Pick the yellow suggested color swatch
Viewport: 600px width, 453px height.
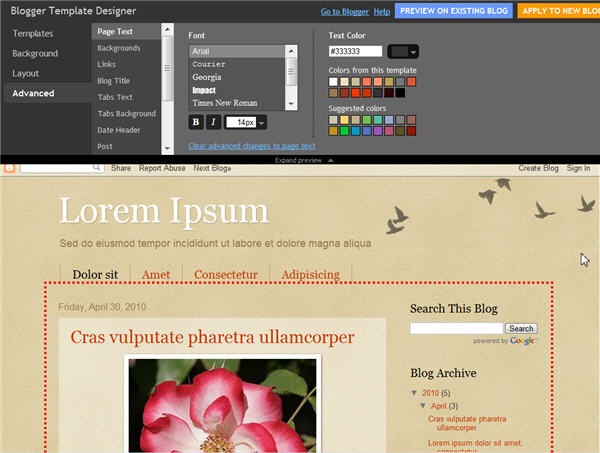(344, 120)
